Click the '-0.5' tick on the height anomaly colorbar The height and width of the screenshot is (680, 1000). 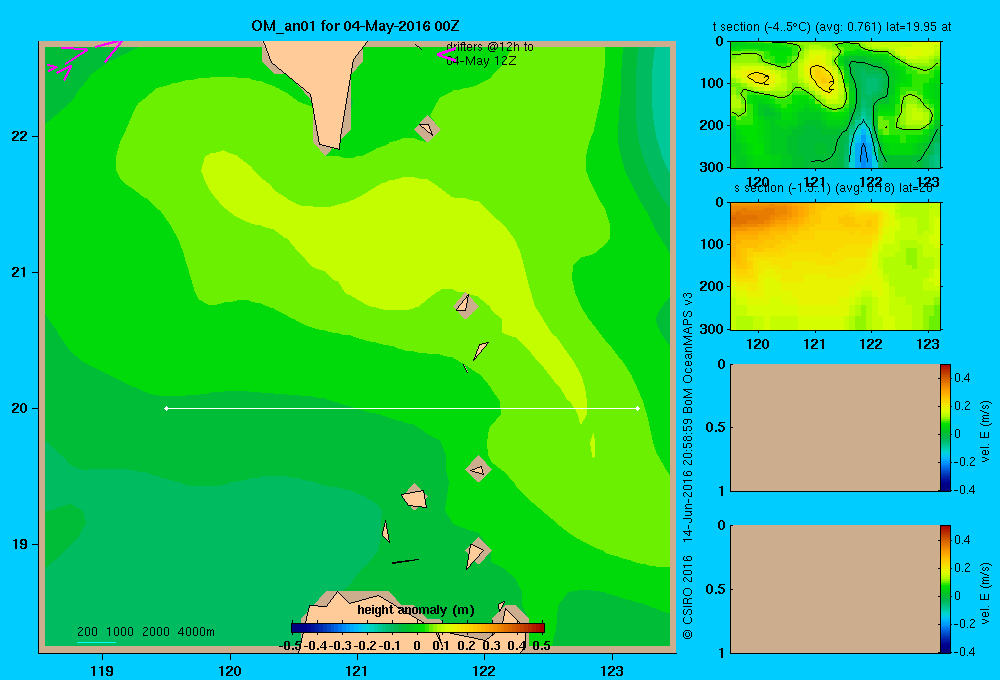(x=290, y=646)
